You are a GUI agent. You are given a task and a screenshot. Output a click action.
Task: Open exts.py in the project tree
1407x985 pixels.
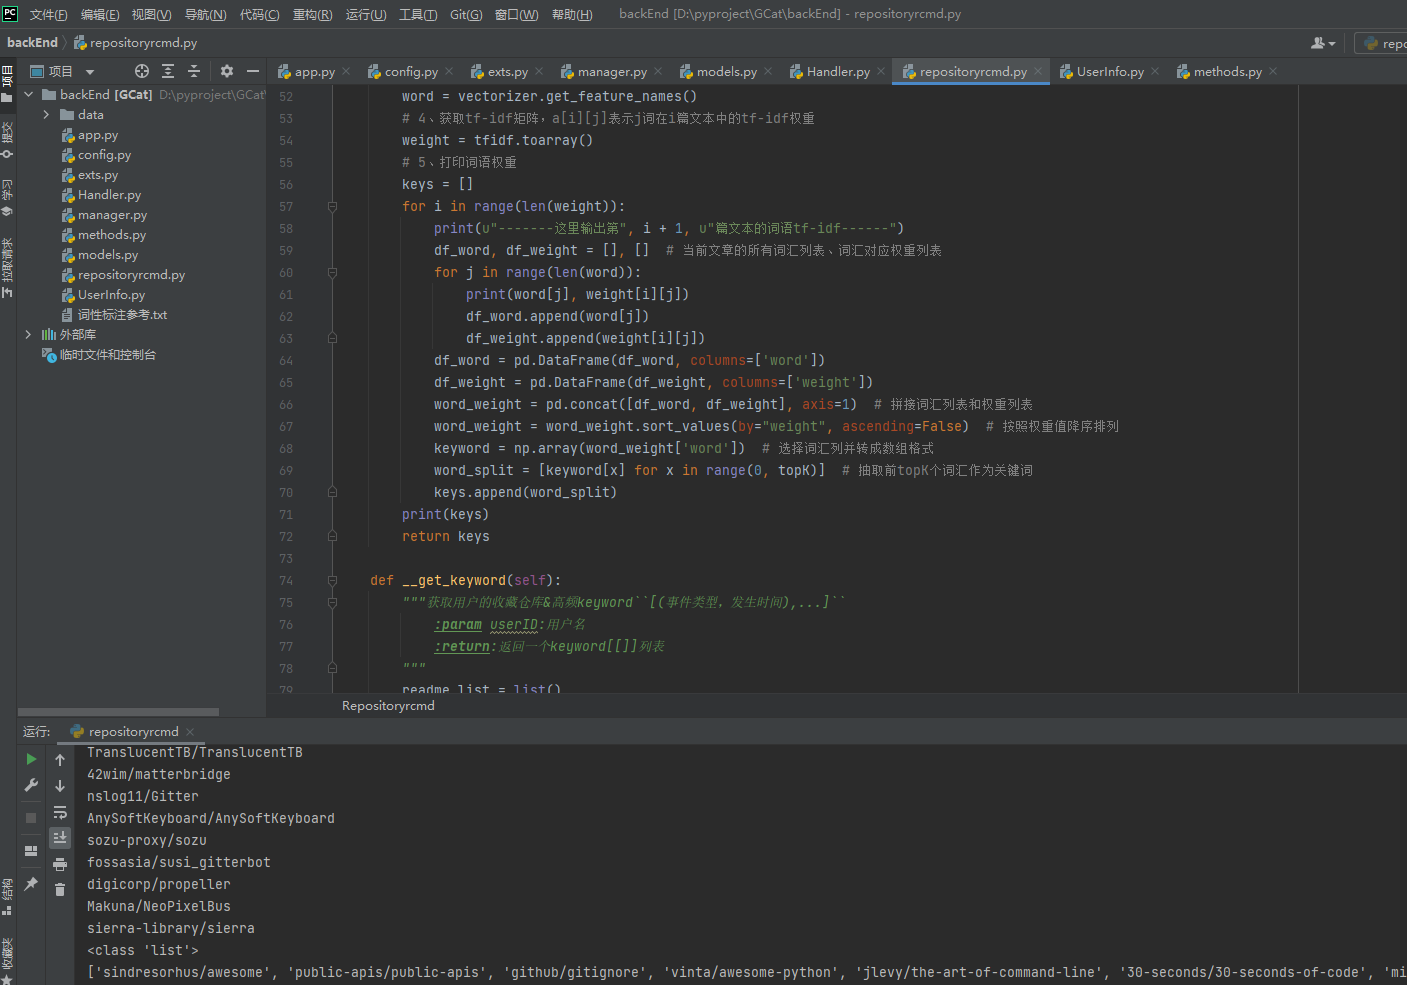point(98,175)
